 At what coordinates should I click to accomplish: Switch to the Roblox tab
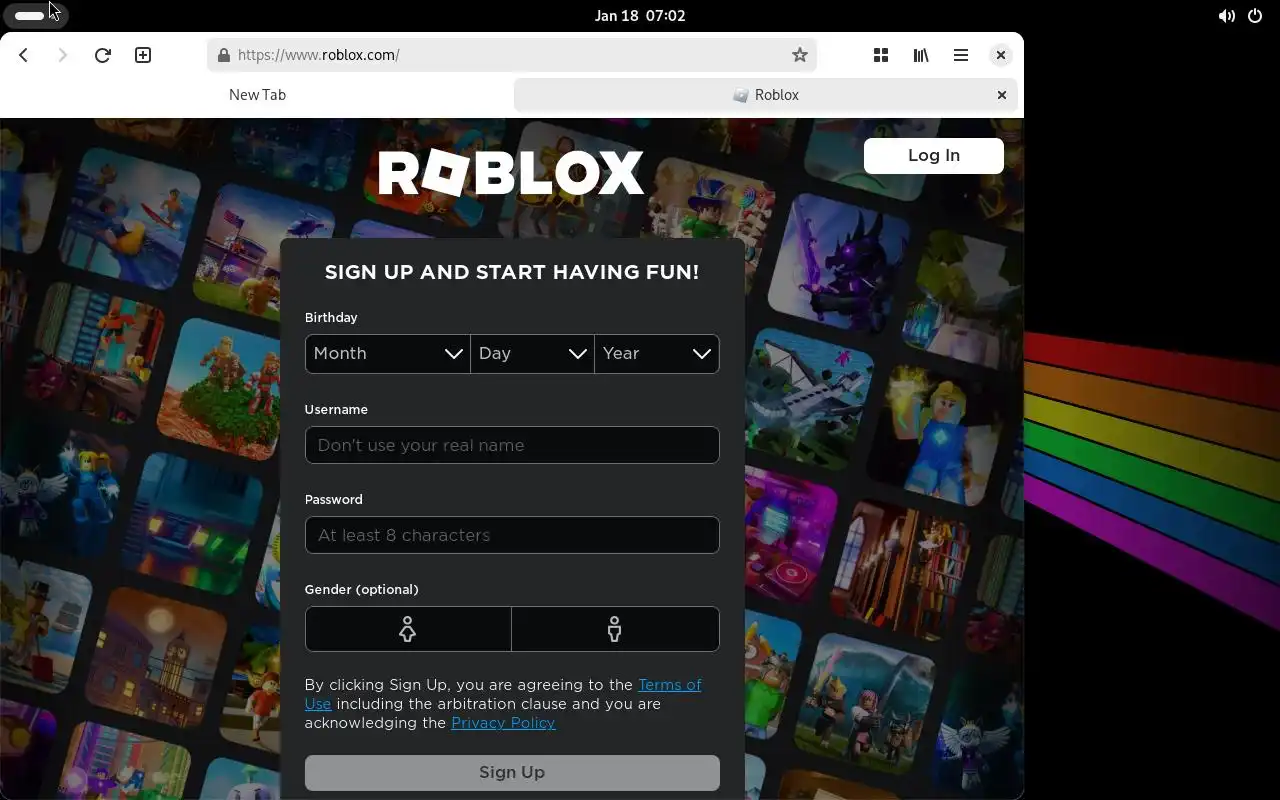(x=766, y=95)
